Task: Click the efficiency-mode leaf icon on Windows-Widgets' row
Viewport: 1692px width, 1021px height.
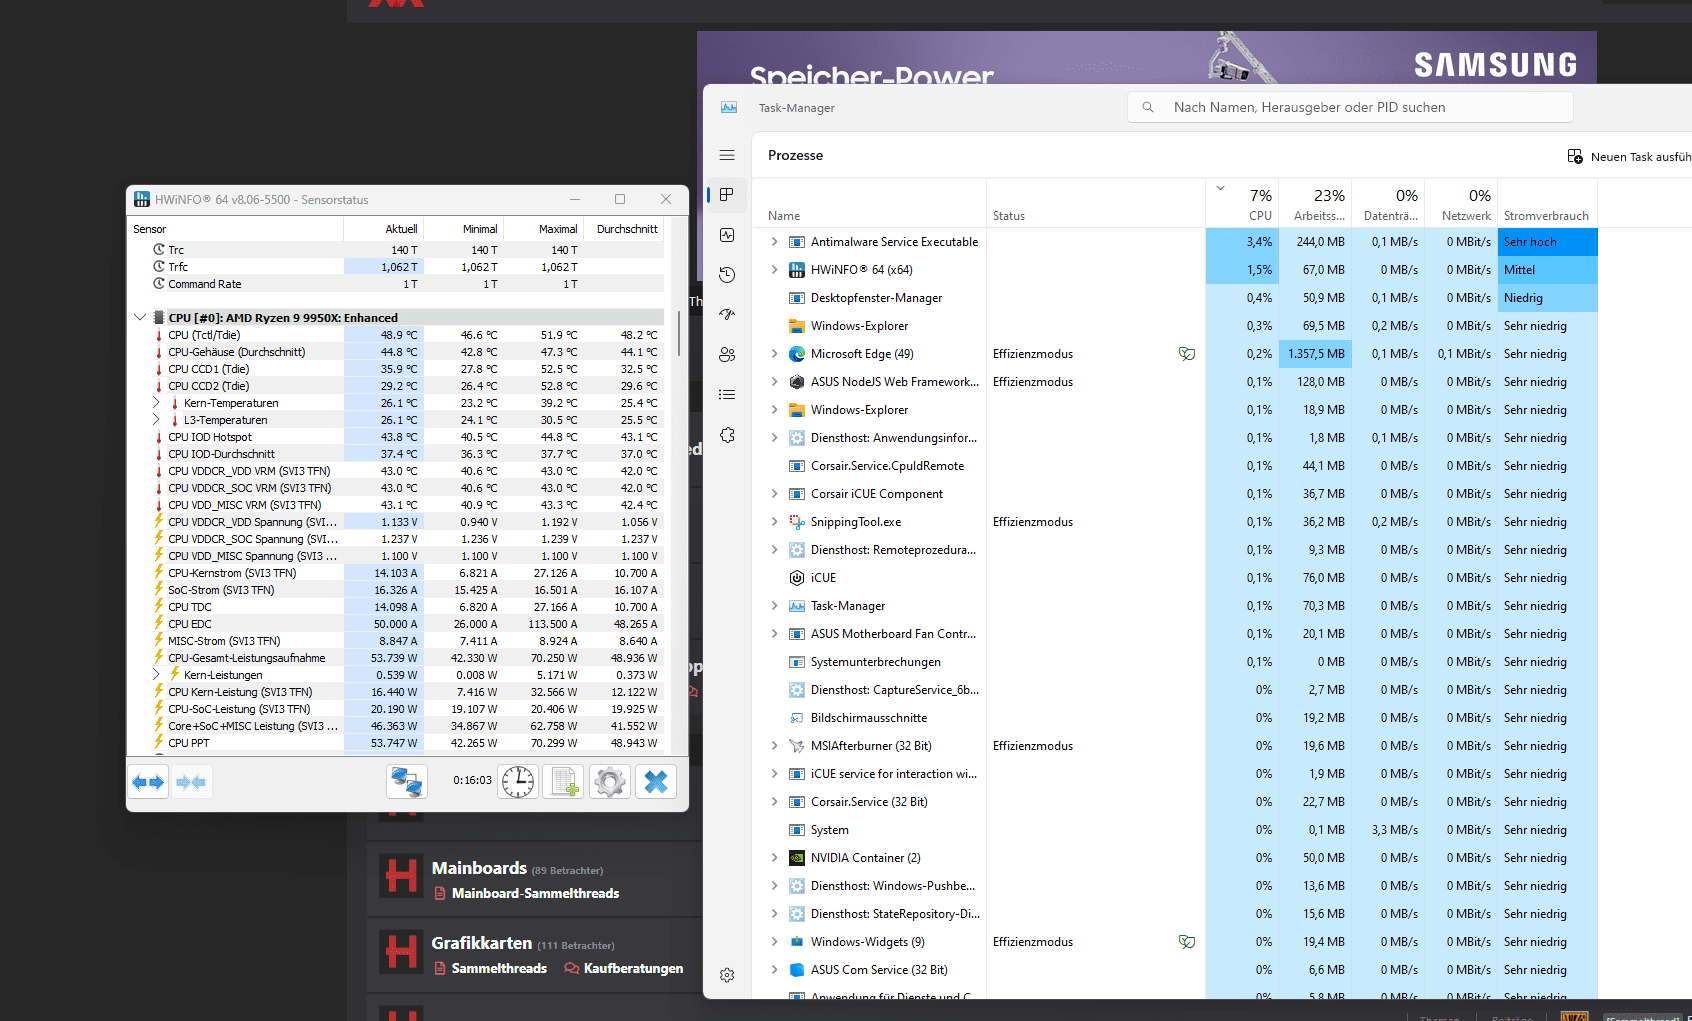Action: pyautogui.click(x=1187, y=942)
